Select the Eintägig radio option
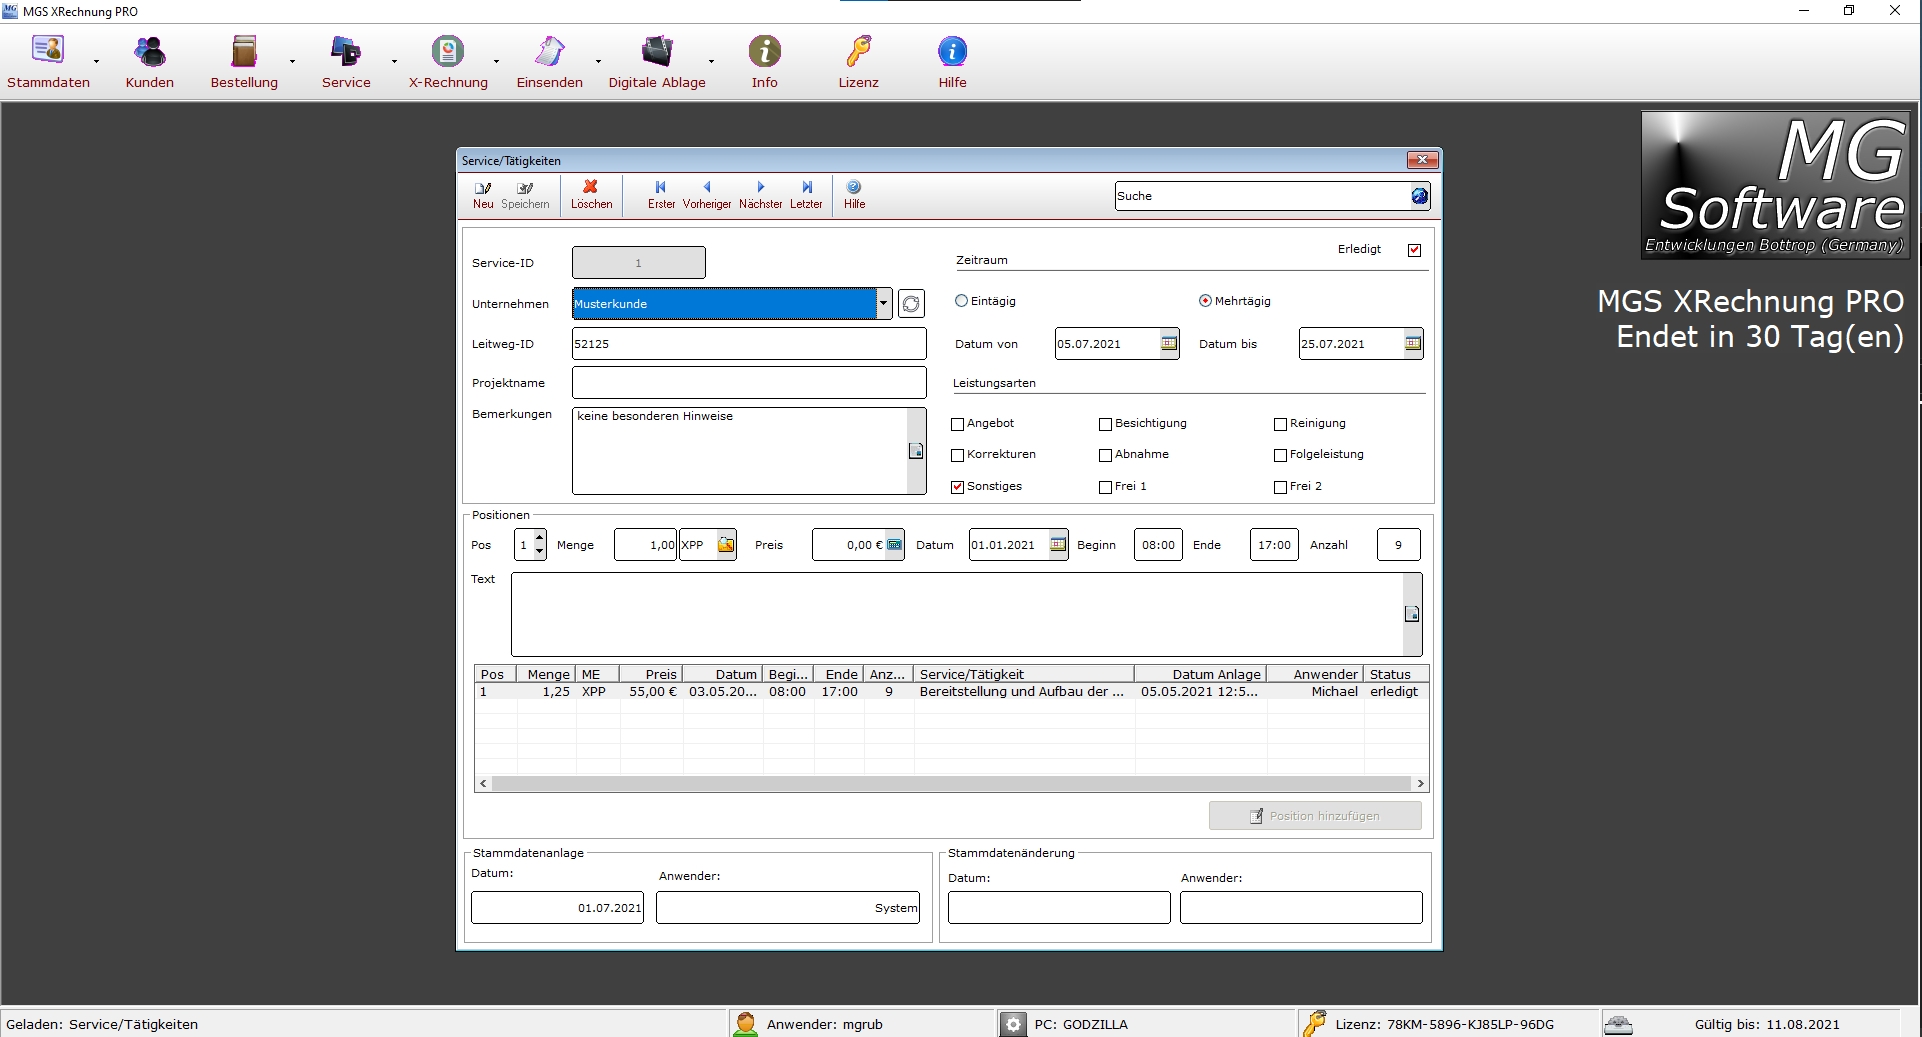The height and width of the screenshot is (1037, 1922). pos(962,301)
